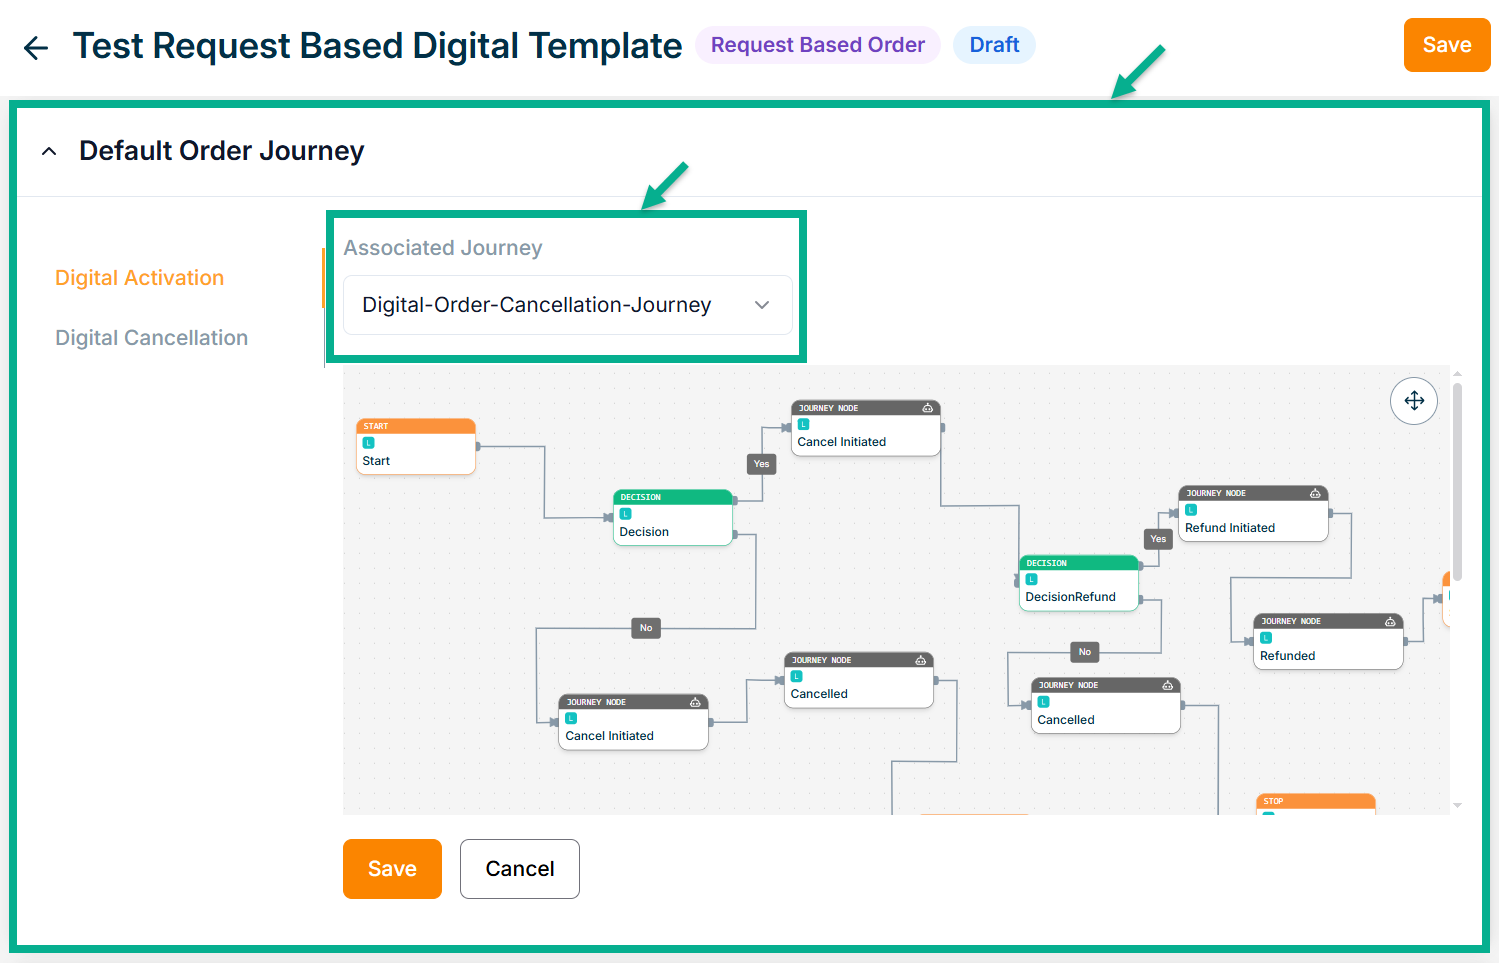Select the Digital Activation tab
Screen dimensions: 1499x963
[x=139, y=278]
